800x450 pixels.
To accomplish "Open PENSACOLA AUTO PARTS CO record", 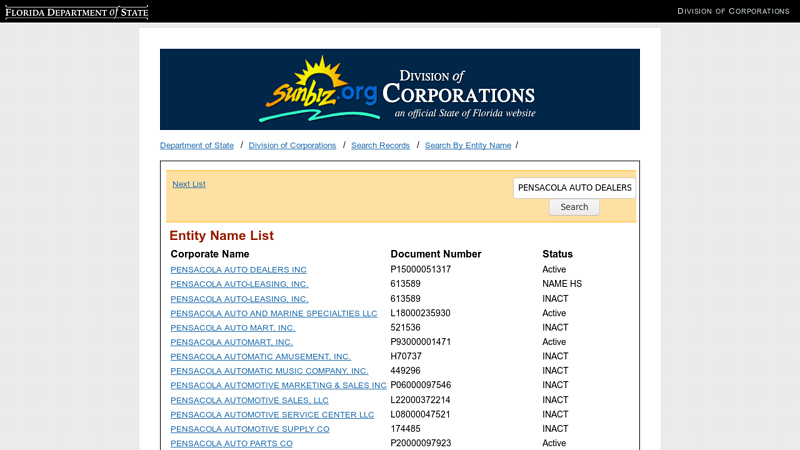I will click(232, 443).
